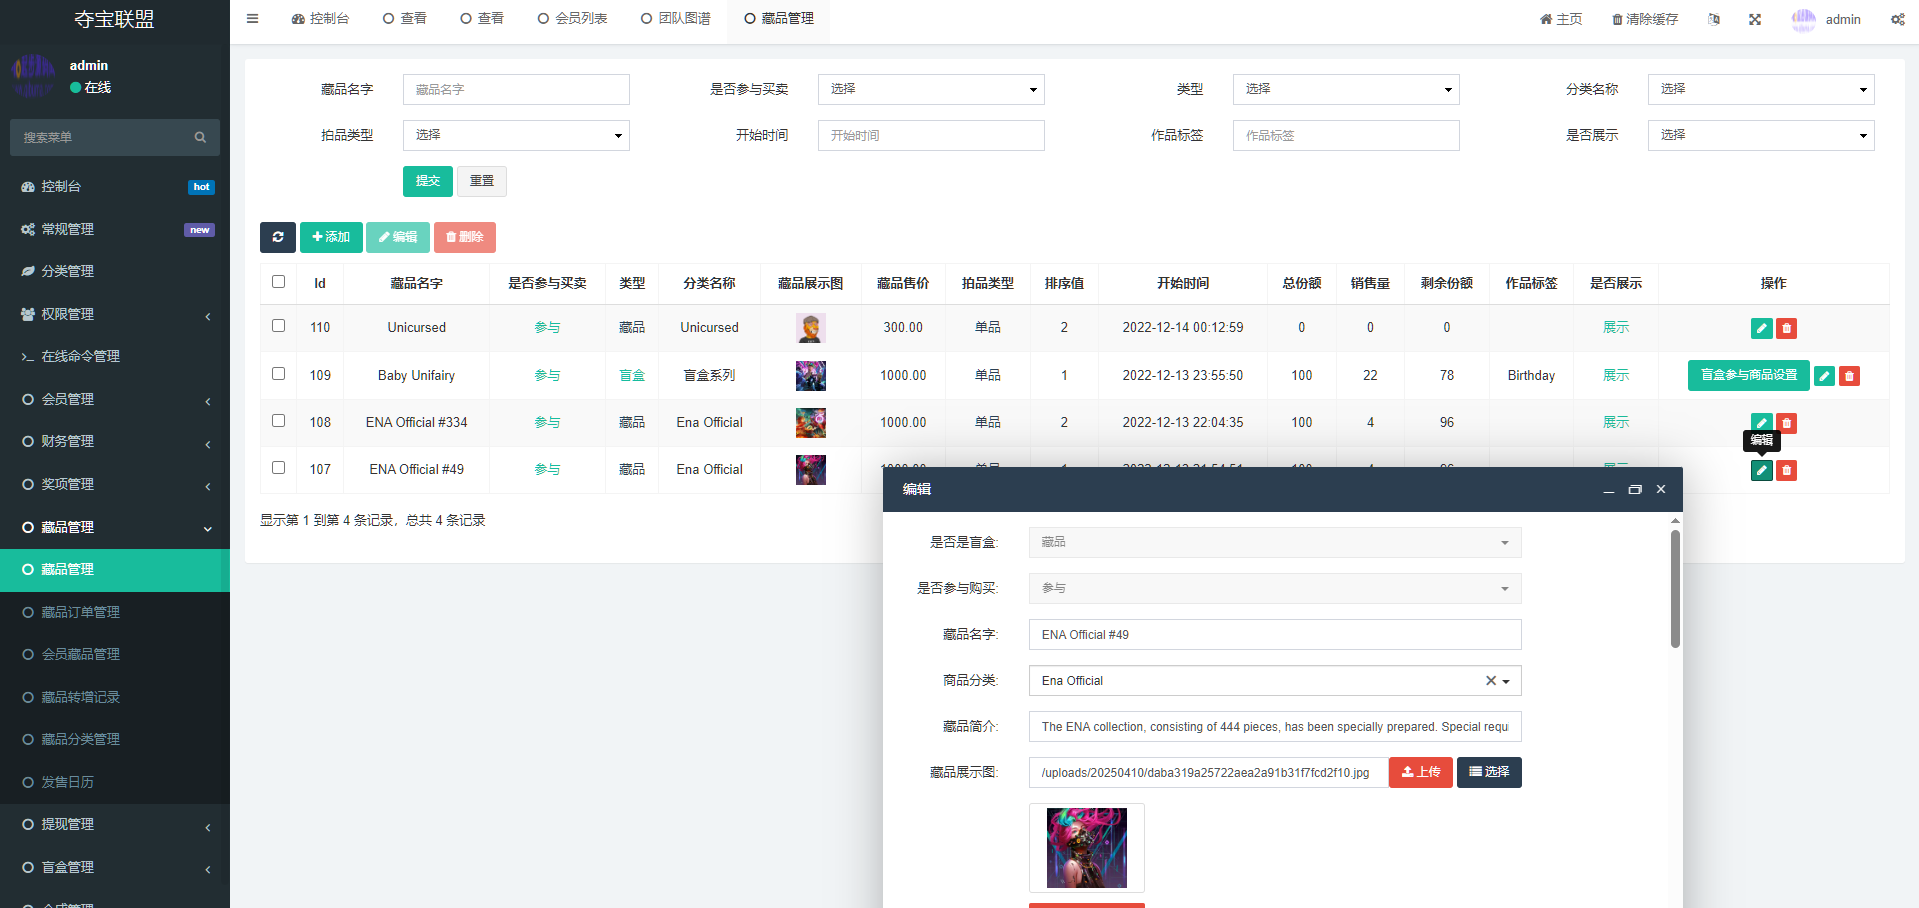Viewport: 1919px width, 908px height.
Task: Check the box for row Id 109
Action: 278,374
